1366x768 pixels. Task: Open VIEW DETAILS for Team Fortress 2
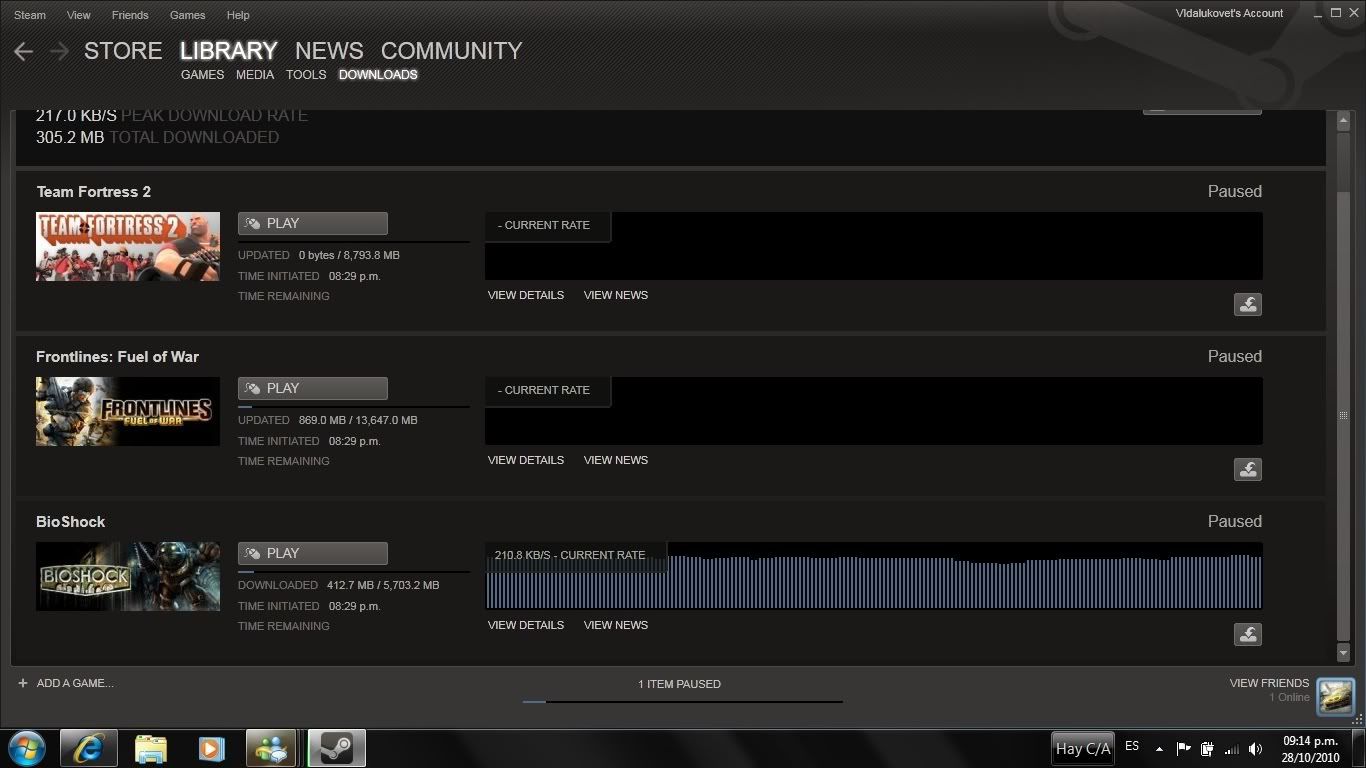(x=526, y=295)
